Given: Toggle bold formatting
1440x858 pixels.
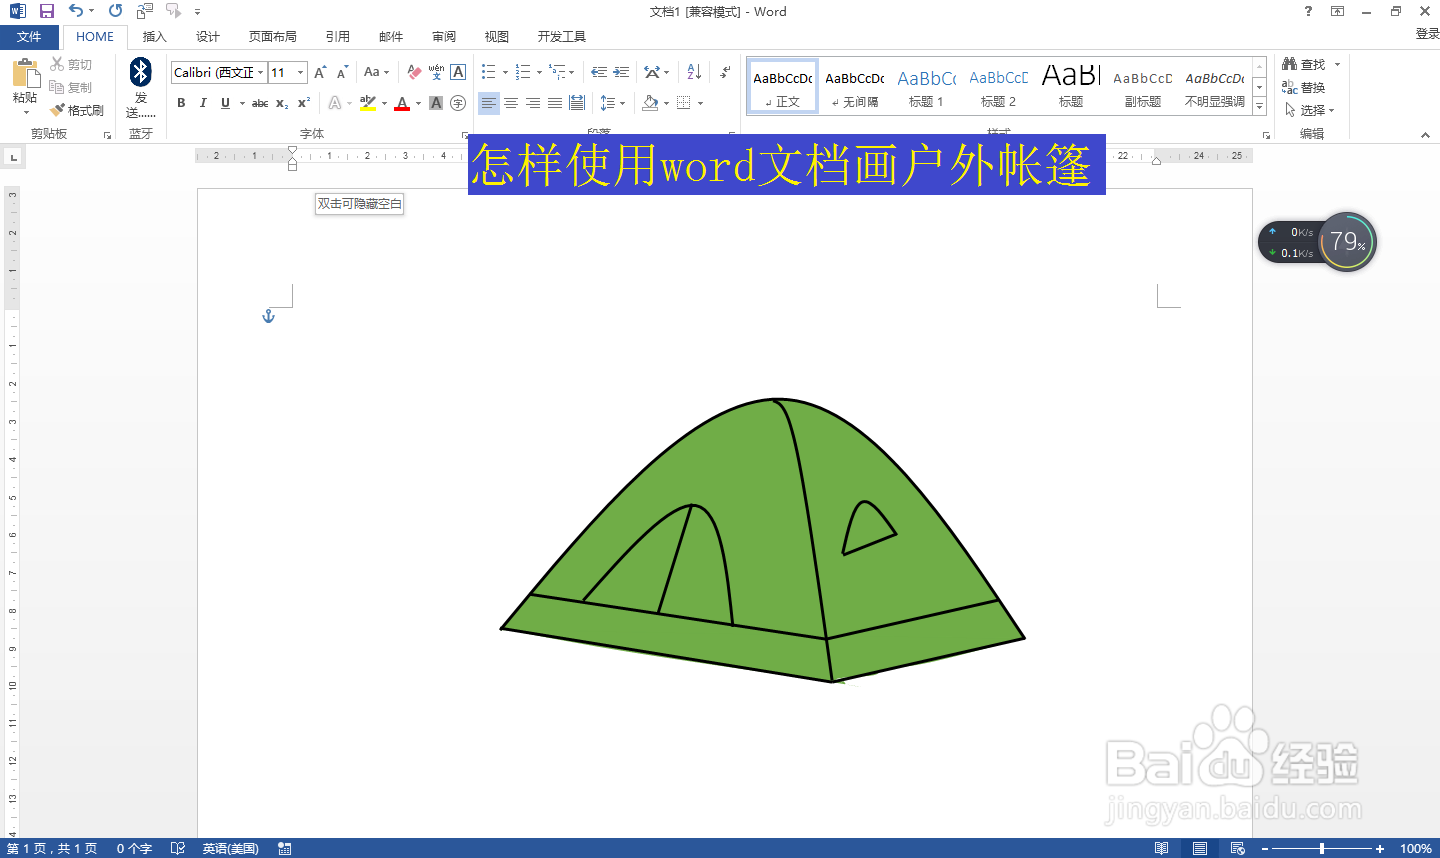Looking at the screenshot, I should click(181, 103).
